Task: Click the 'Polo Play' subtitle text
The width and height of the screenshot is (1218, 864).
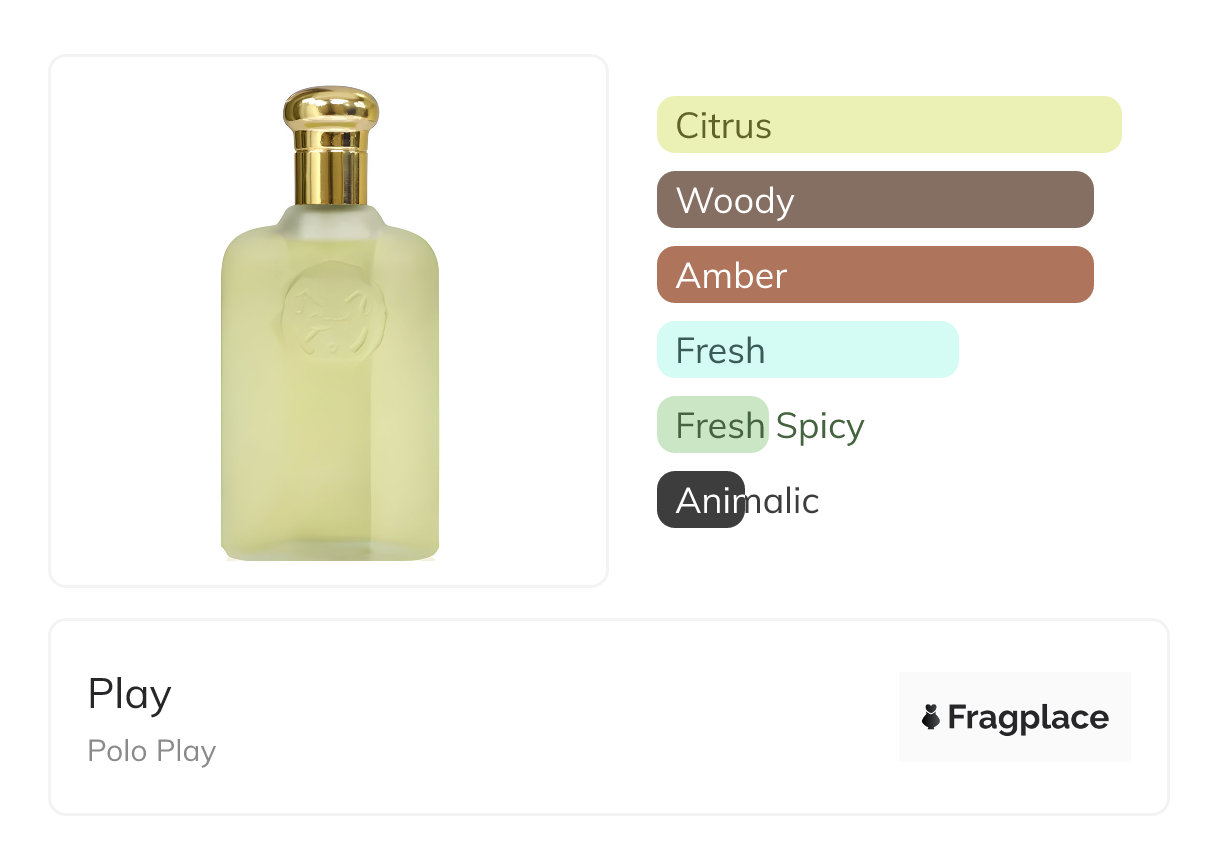Action: (x=151, y=751)
